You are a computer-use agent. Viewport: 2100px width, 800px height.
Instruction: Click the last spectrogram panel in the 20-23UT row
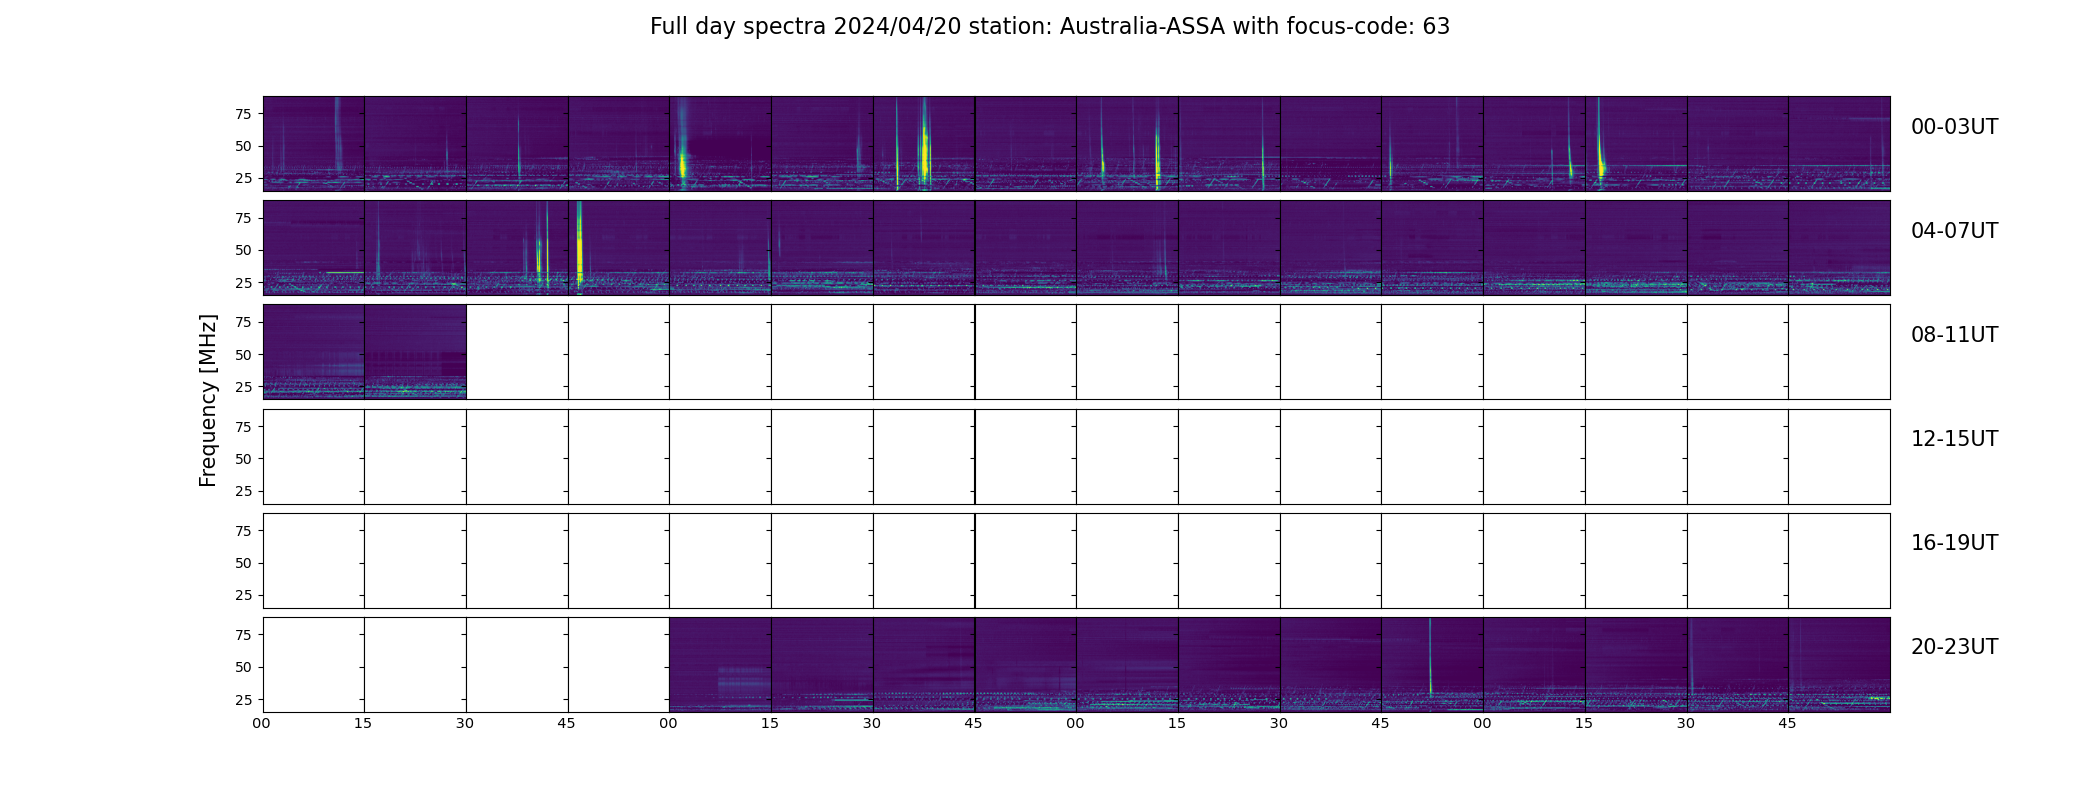click(1839, 664)
